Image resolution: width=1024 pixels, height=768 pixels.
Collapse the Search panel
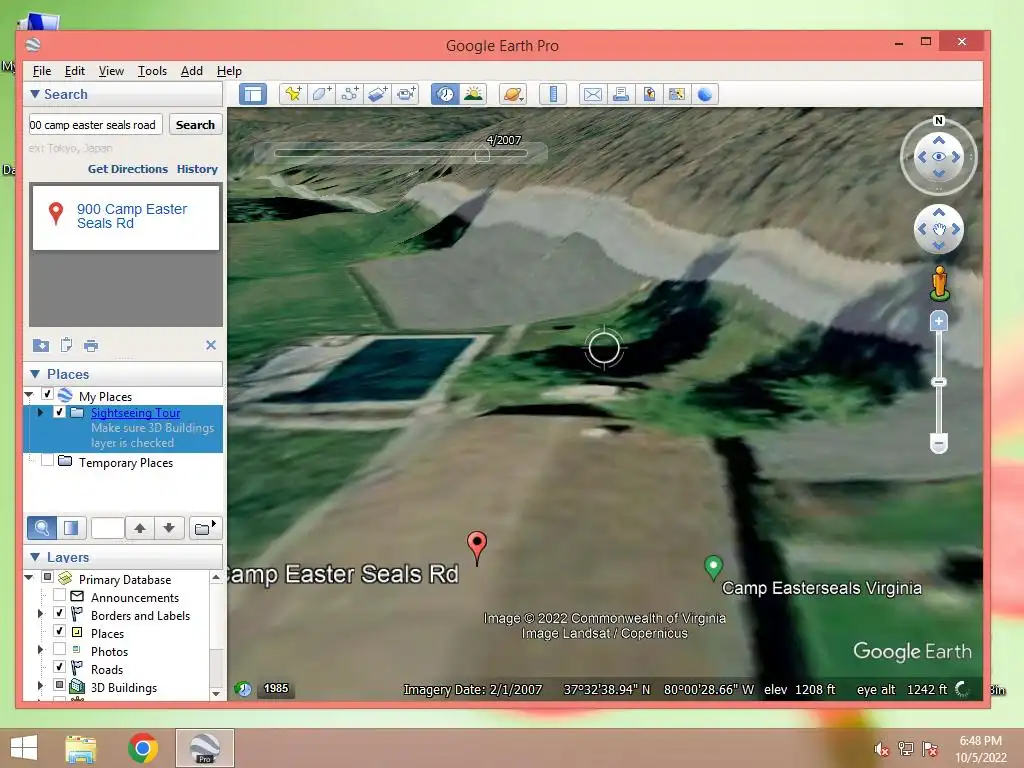35,94
